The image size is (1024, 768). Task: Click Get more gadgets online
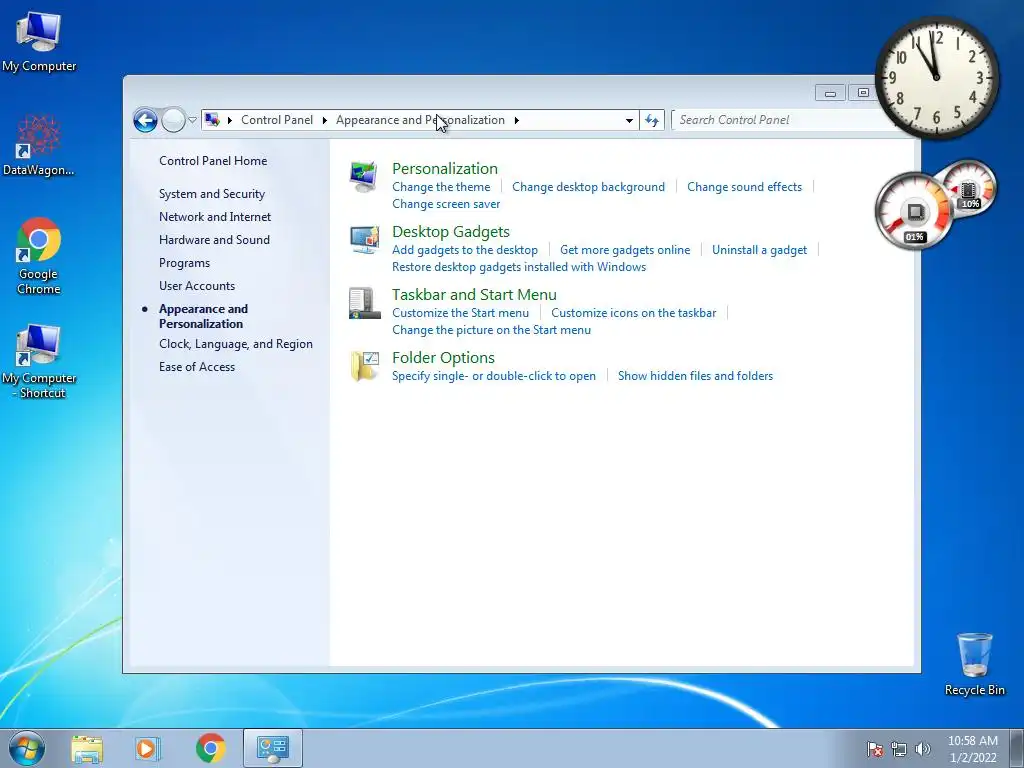[625, 250]
